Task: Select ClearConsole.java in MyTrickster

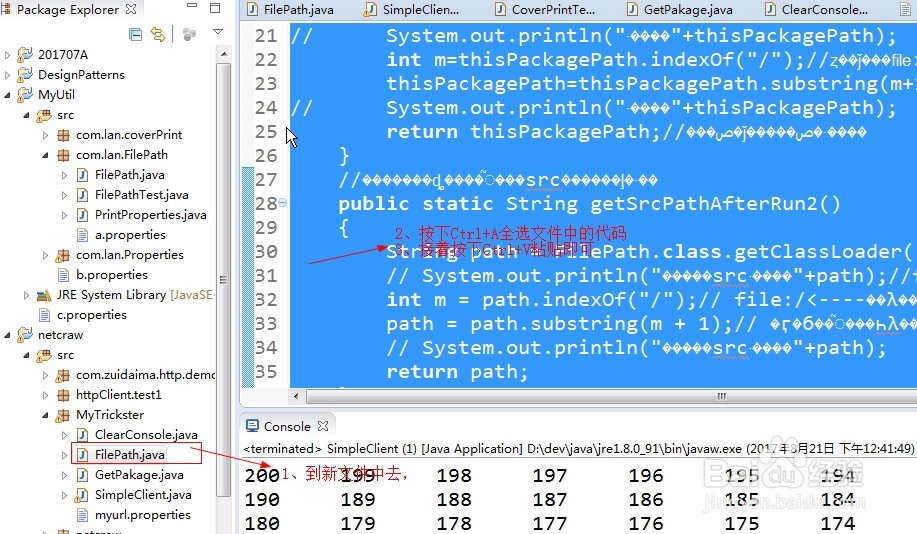Action: [146, 435]
